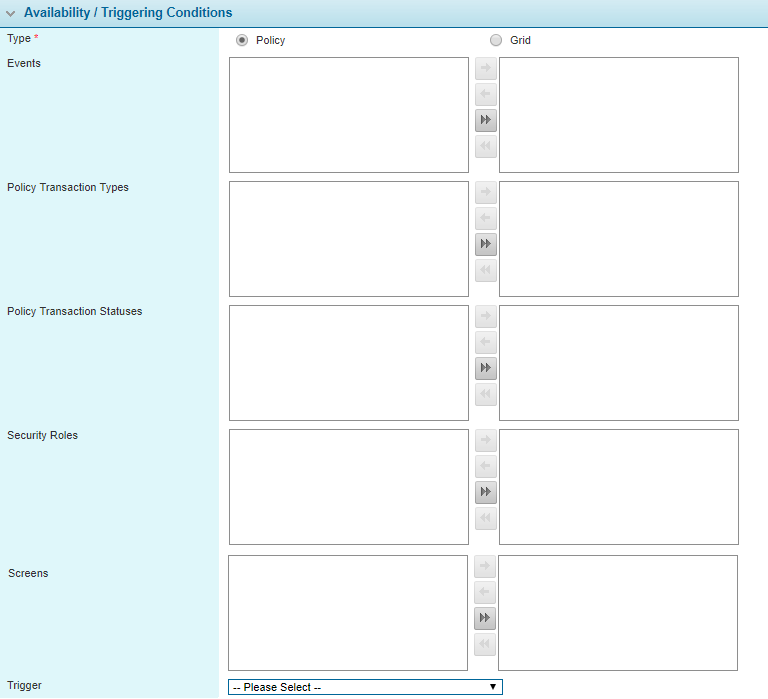Click the Events move-all-right double arrow
Image resolution: width=768 pixels, height=699 pixels.
pyautogui.click(x=485, y=121)
